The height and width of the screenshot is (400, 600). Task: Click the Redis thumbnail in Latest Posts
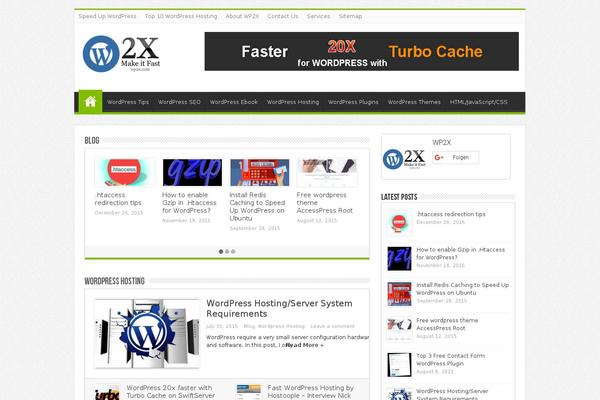coord(399,294)
